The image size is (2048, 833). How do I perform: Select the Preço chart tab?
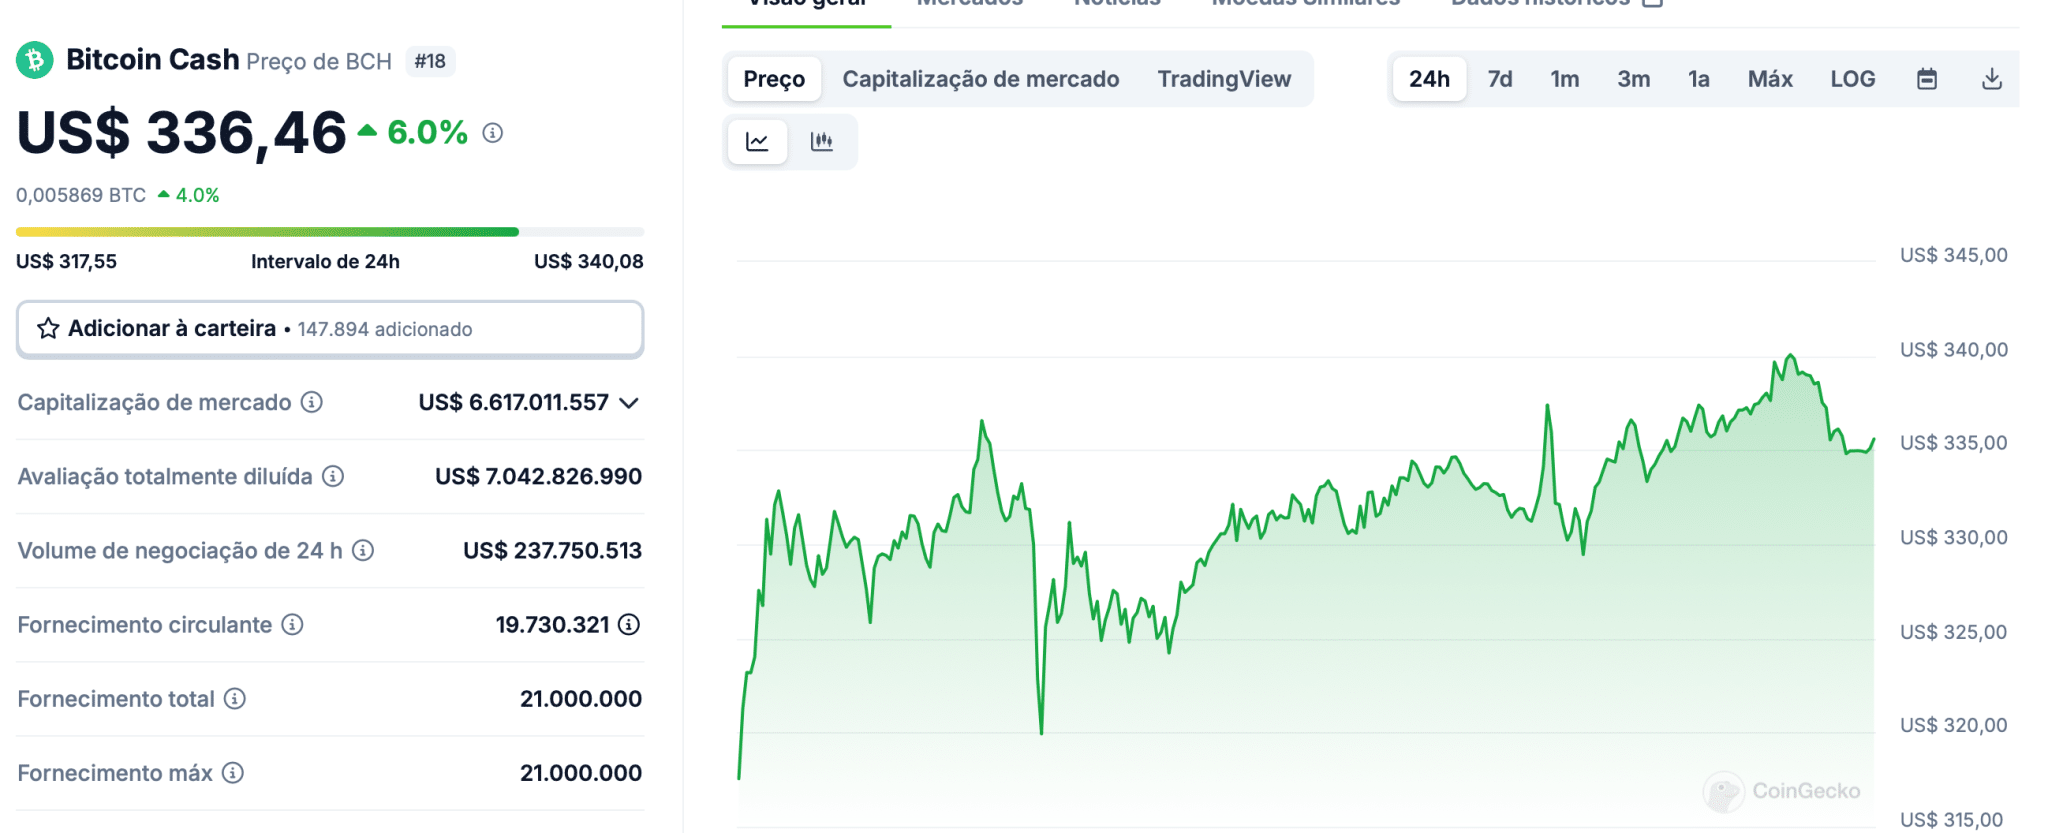pyautogui.click(x=774, y=79)
